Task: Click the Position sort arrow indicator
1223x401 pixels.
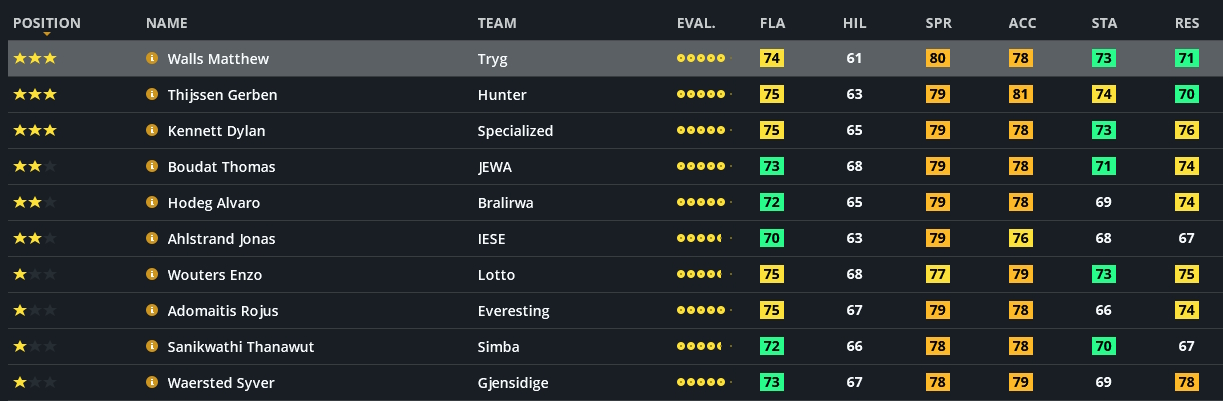Action: 47,35
